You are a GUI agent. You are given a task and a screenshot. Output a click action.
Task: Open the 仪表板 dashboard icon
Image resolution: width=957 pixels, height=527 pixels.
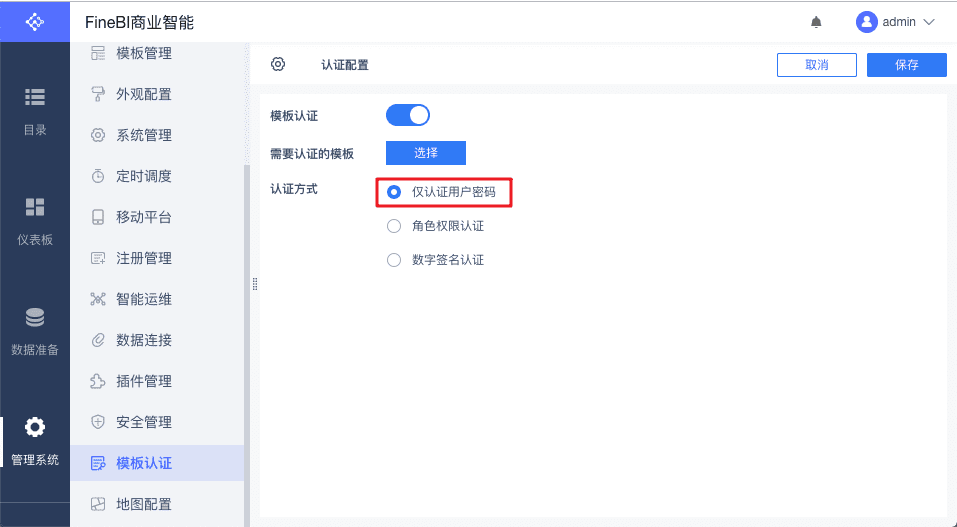coord(35,207)
